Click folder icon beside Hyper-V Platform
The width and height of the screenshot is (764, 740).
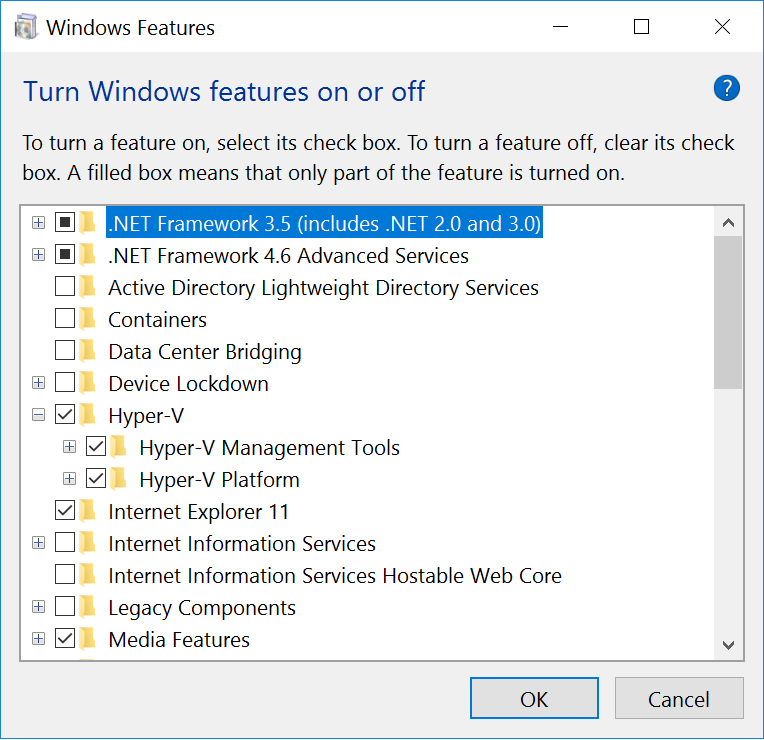pyautogui.click(x=118, y=479)
